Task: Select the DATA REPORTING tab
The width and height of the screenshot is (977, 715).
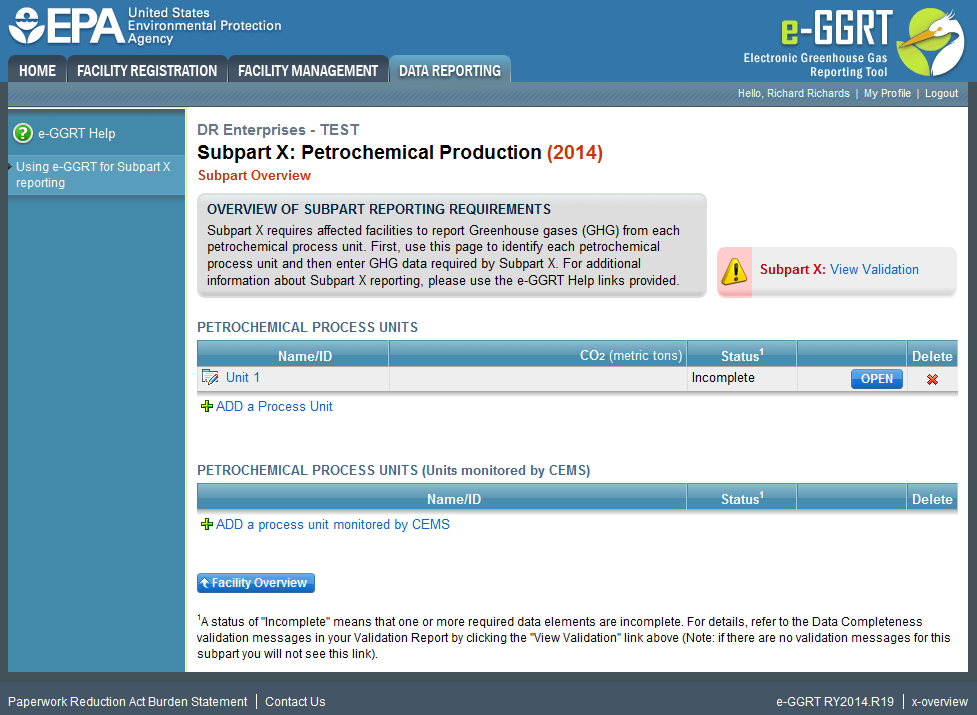Action: point(450,70)
